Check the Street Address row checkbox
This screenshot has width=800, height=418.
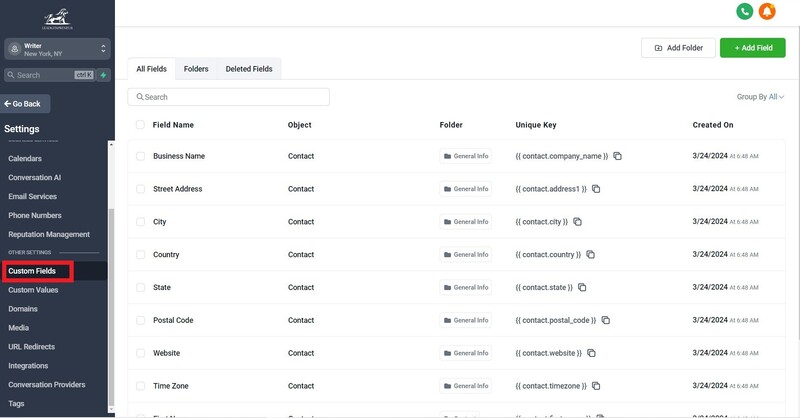140,189
